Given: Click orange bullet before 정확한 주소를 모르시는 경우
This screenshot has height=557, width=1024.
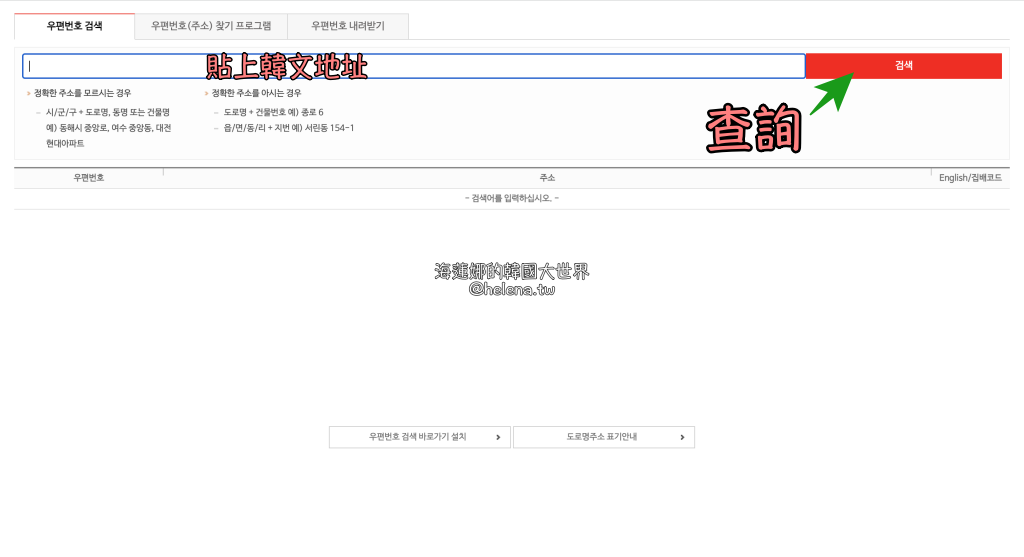Looking at the screenshot, I should 29,93.
